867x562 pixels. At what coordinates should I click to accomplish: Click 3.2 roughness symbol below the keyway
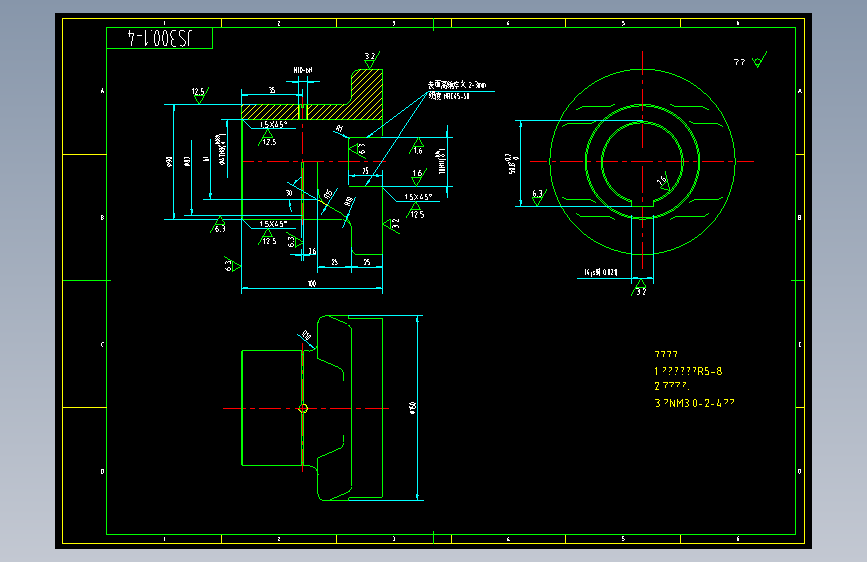tap(640, 288)
